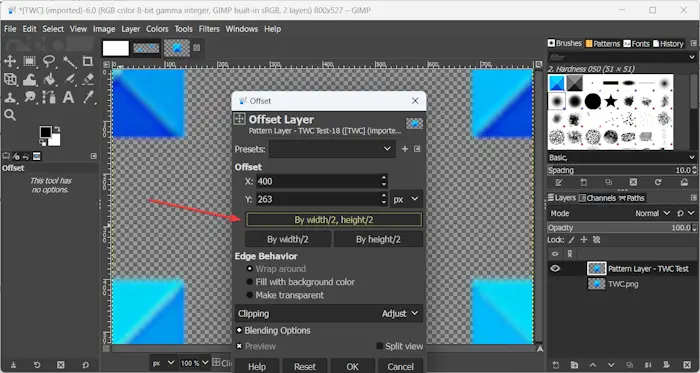Open brushes filter dropdown arrow
Screen dimensions: 700x373
coord(692,58)
